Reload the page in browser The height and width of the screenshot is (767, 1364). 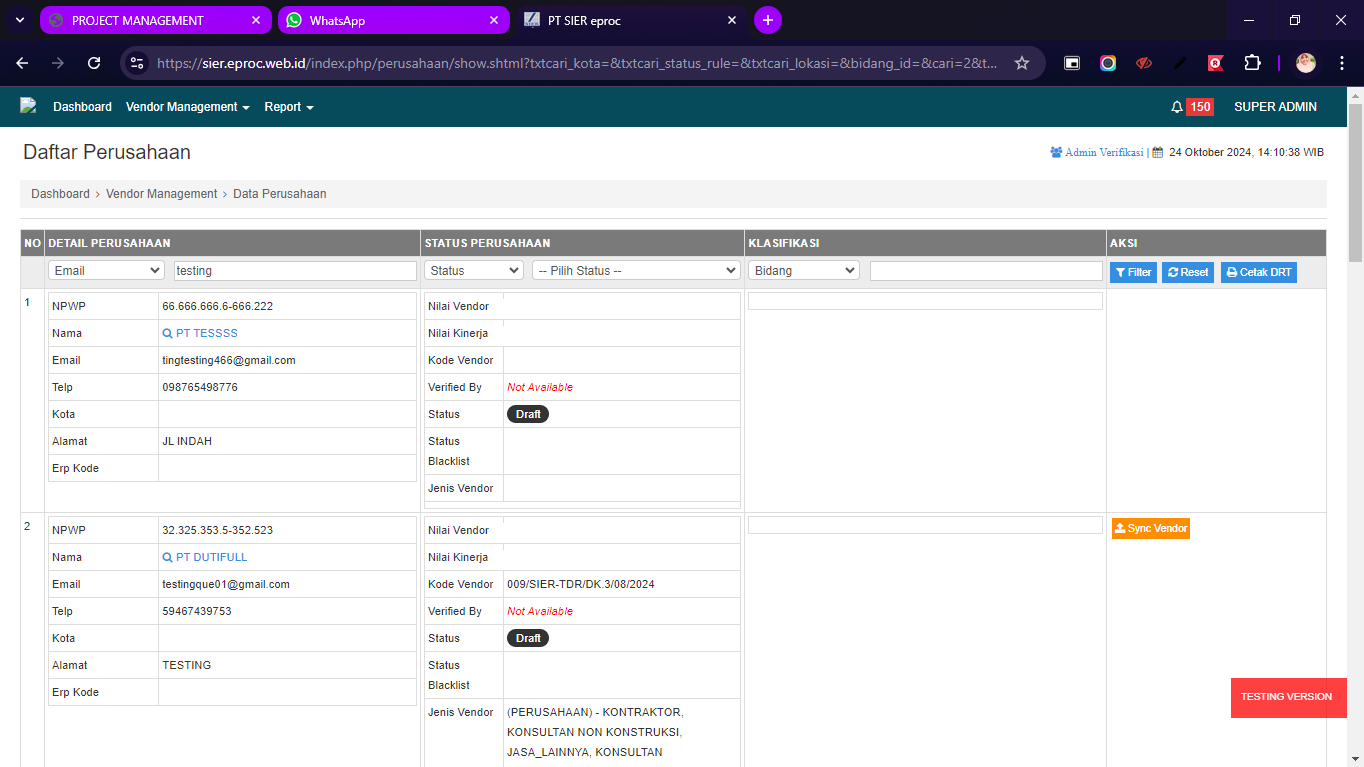(x=94, y=63)
